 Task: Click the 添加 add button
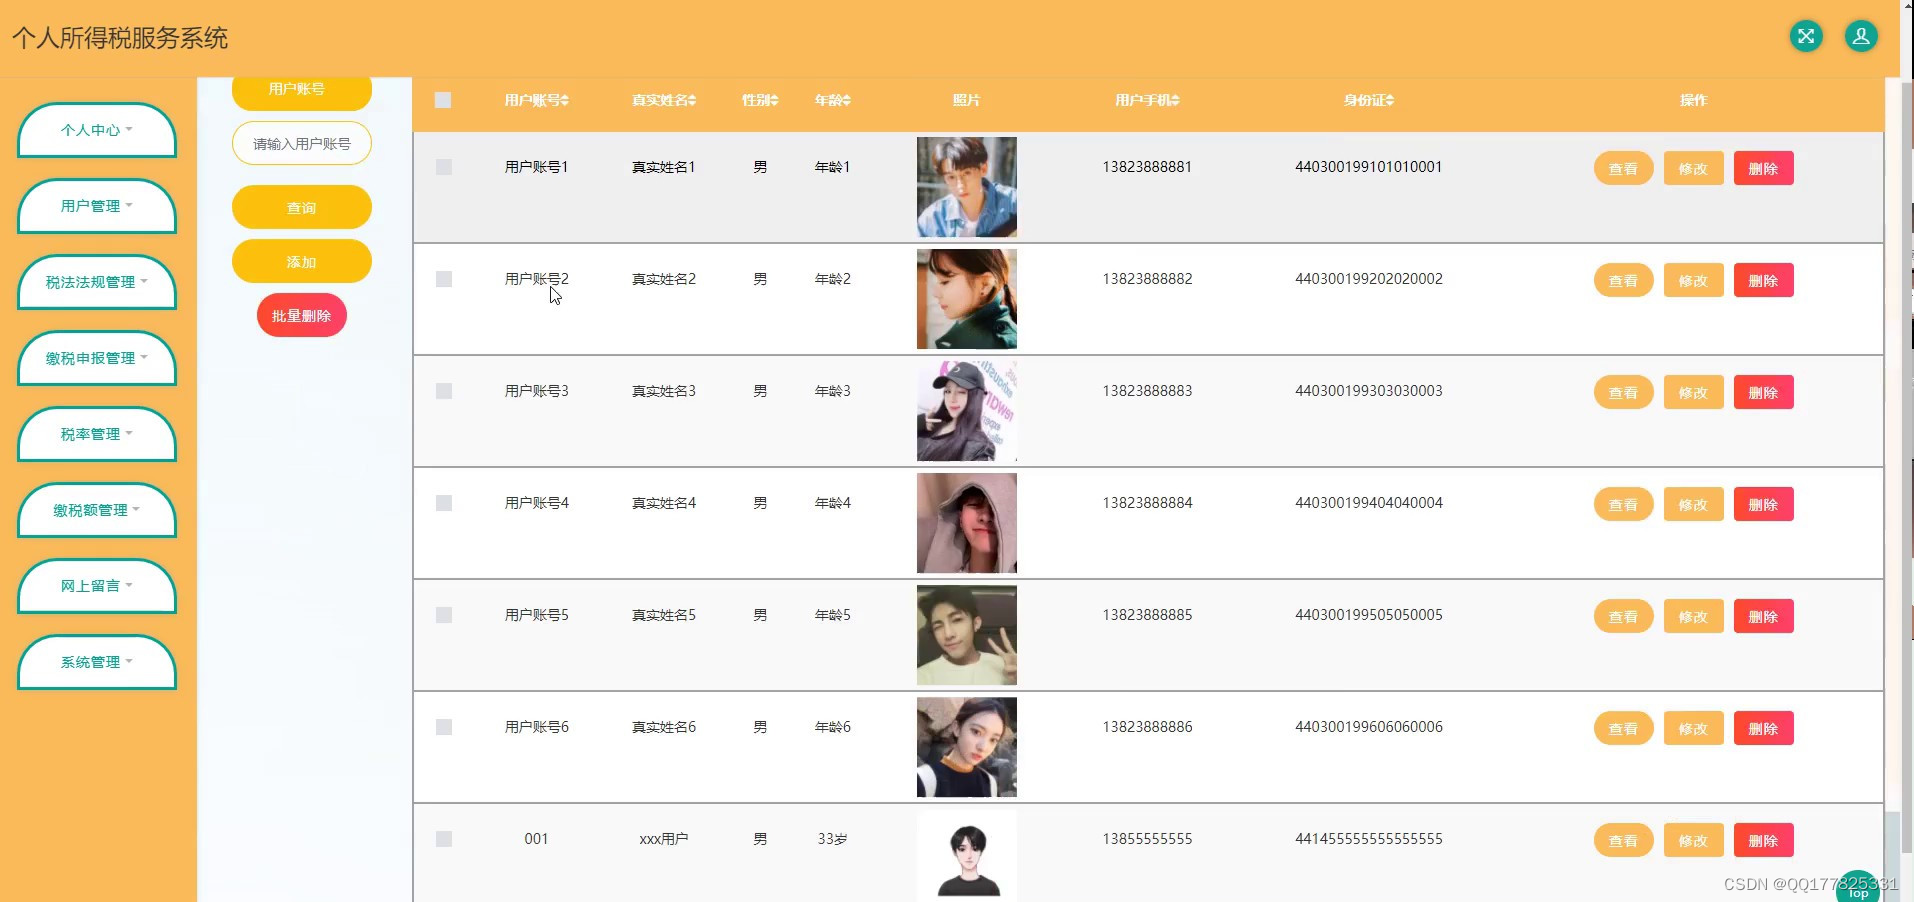(302, 261)
